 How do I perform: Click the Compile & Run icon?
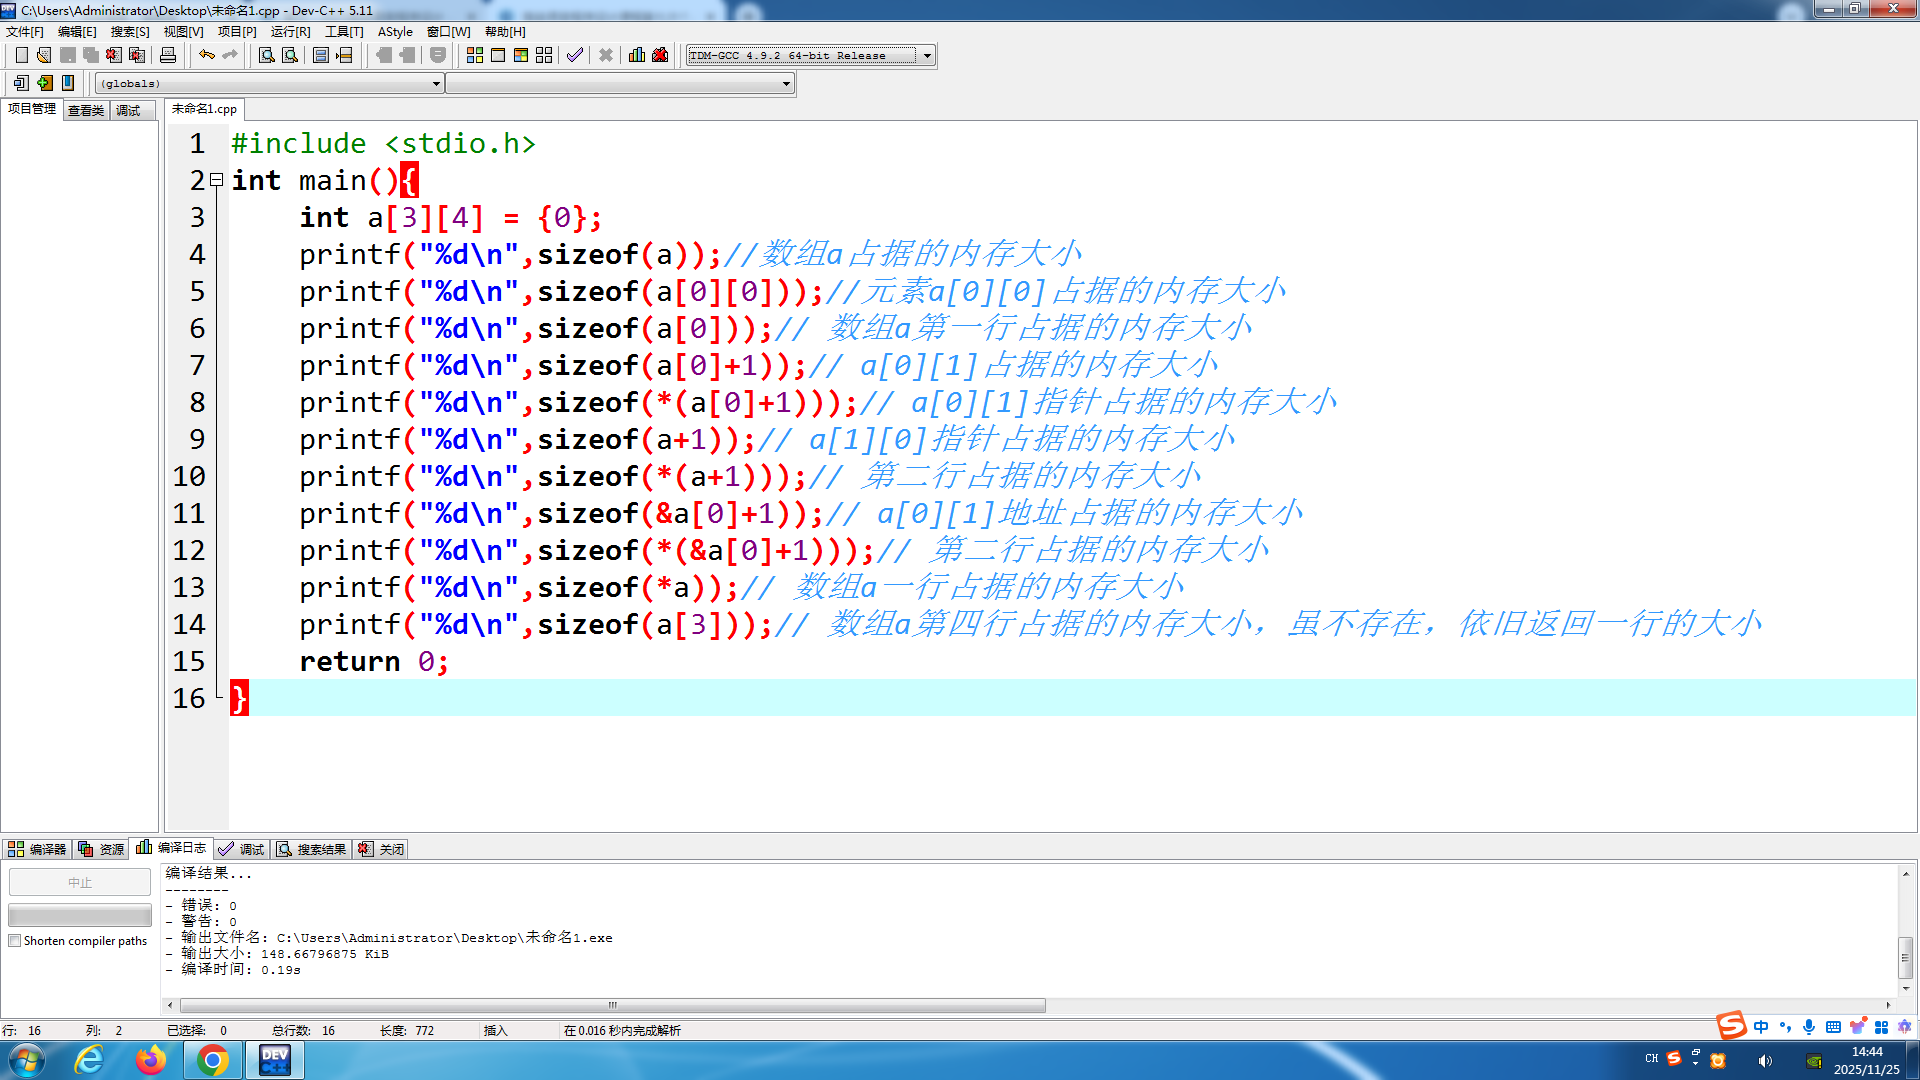pyautogui.click(x=521, y=55)
